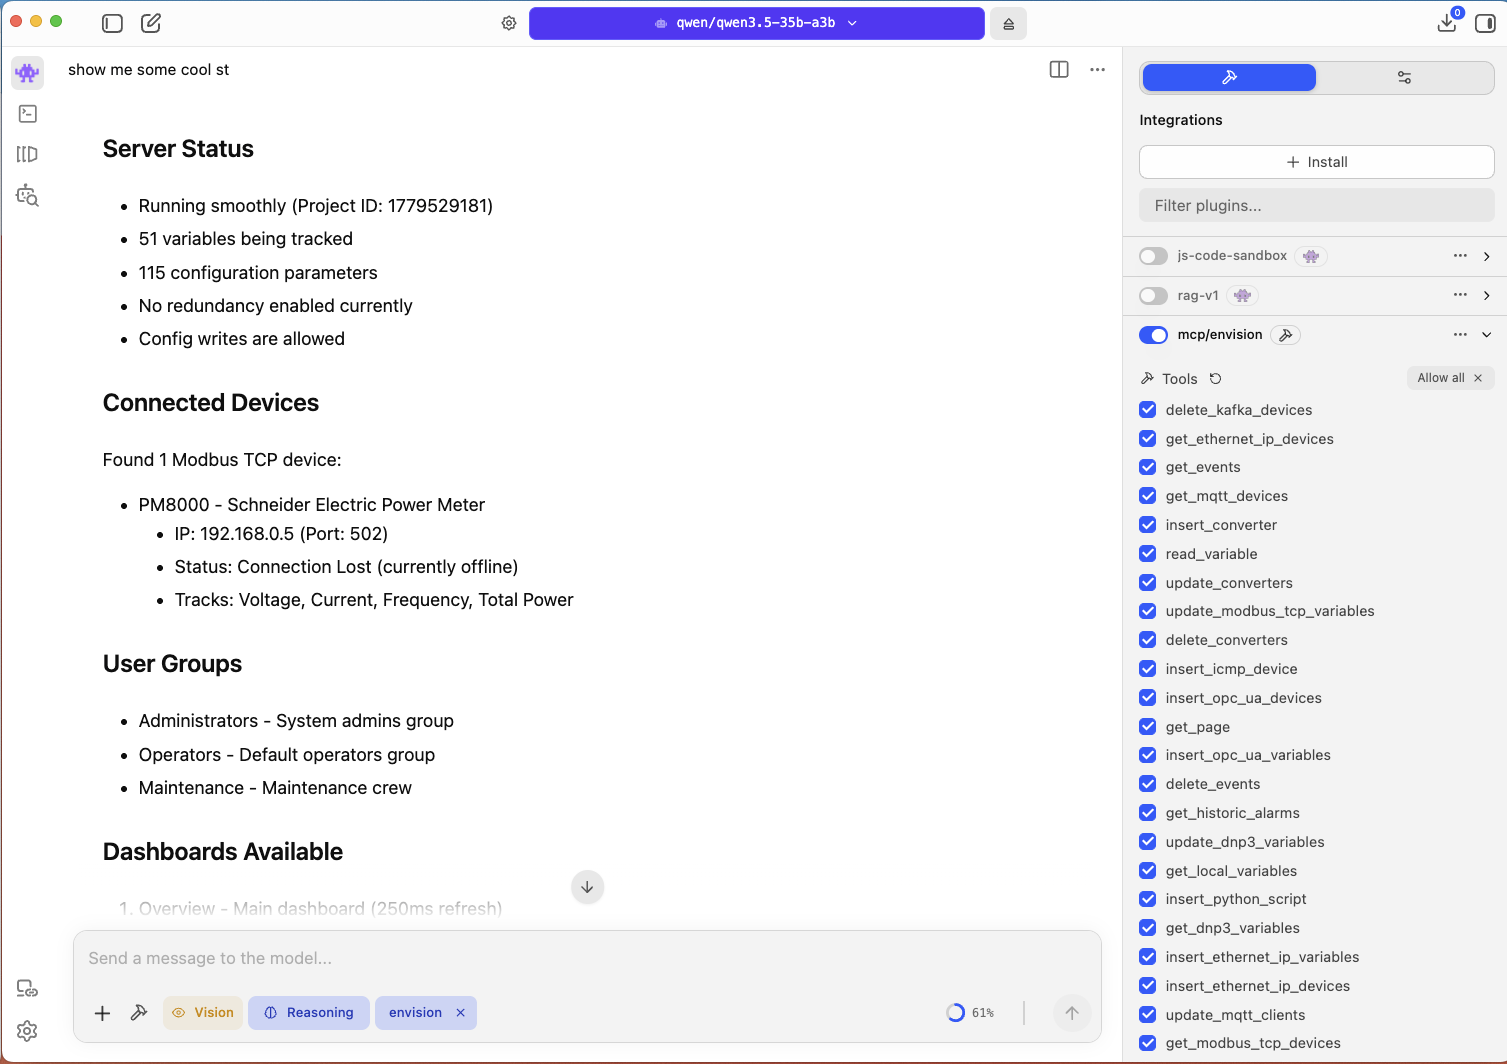Image resolution: width=1507 pixels, height=1064 pixels.
Task: Jump to bottom of conversation arrow
Action: [x=587, y=887]
